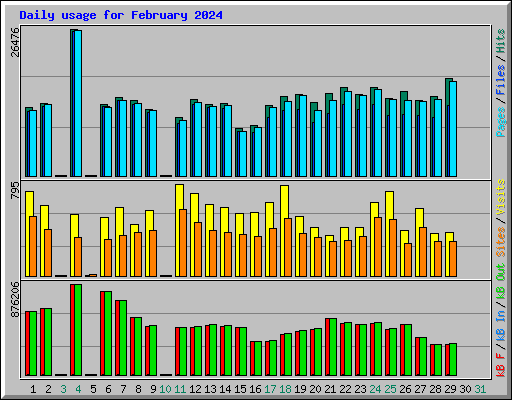
Task: Select the green kB Out bar for day 6
Action: (x=108, y=333)
